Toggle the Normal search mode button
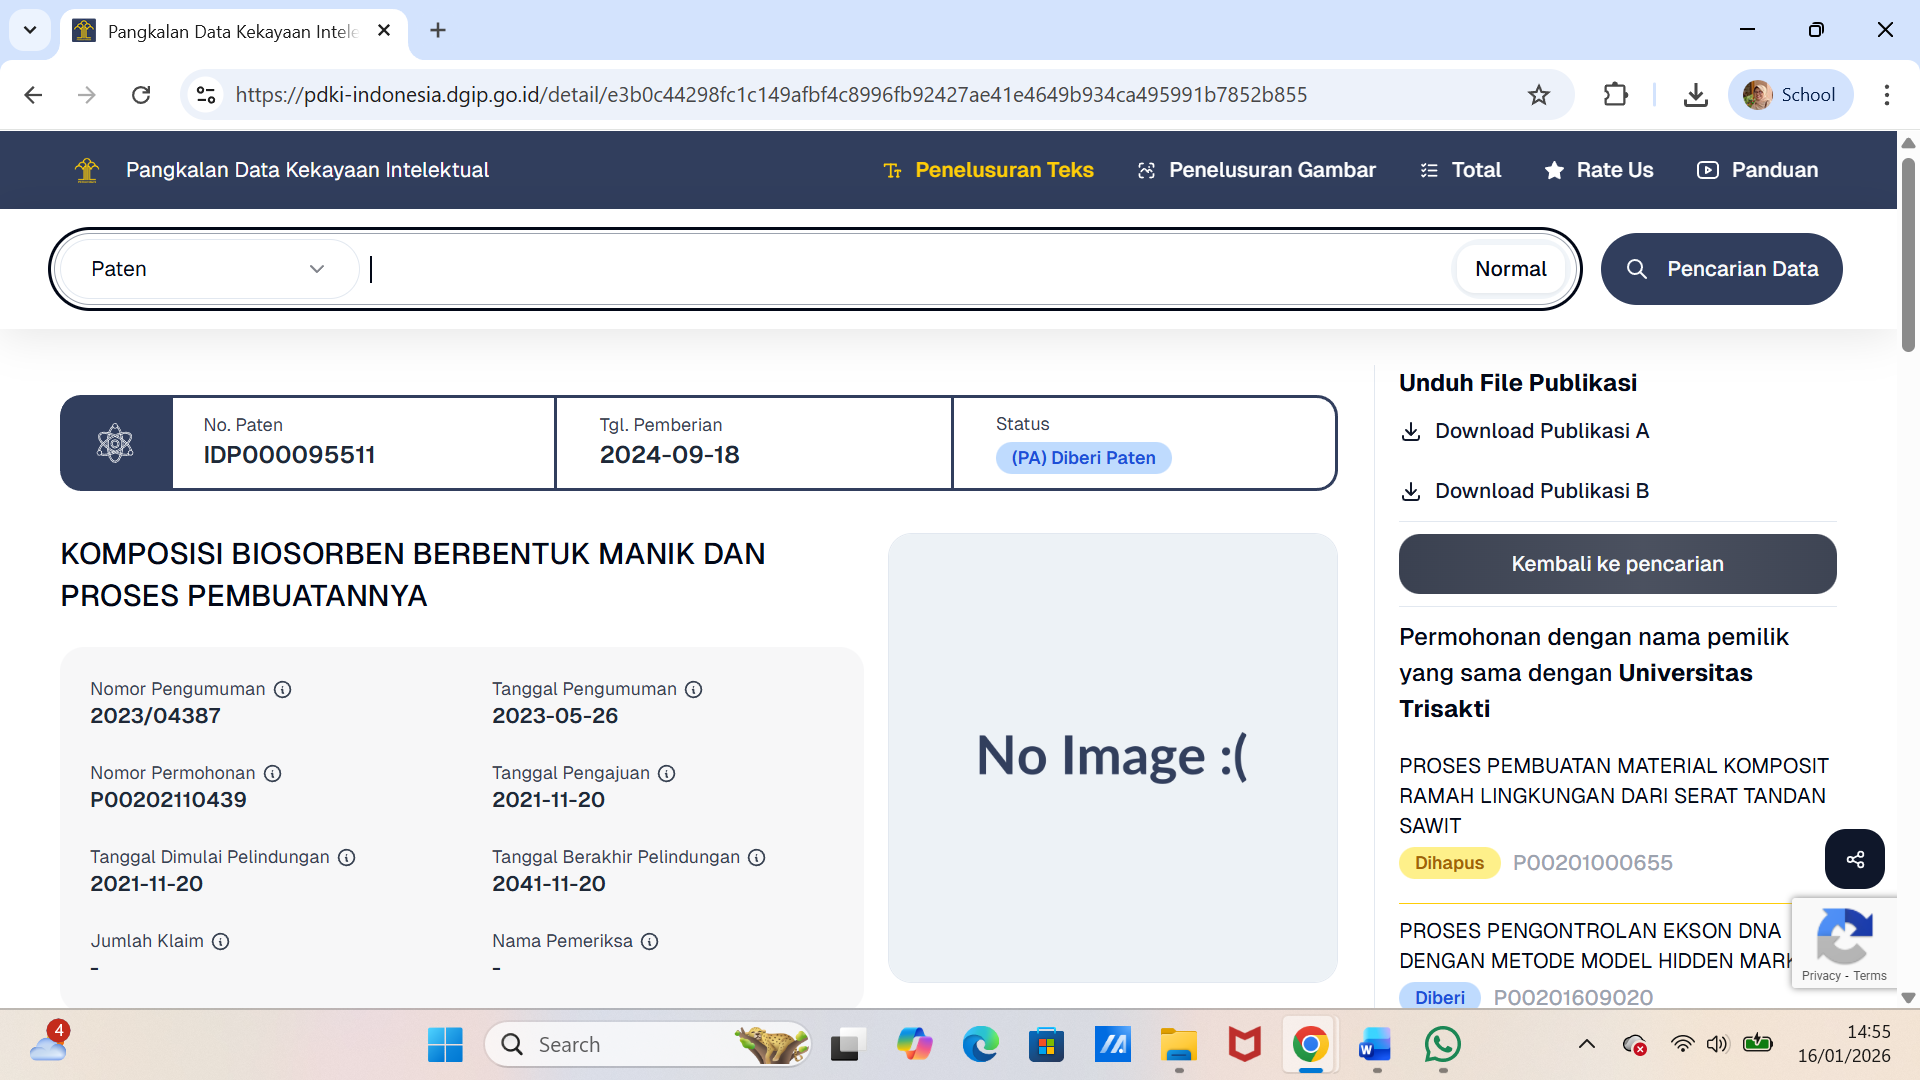 (x=1510, y=269)
